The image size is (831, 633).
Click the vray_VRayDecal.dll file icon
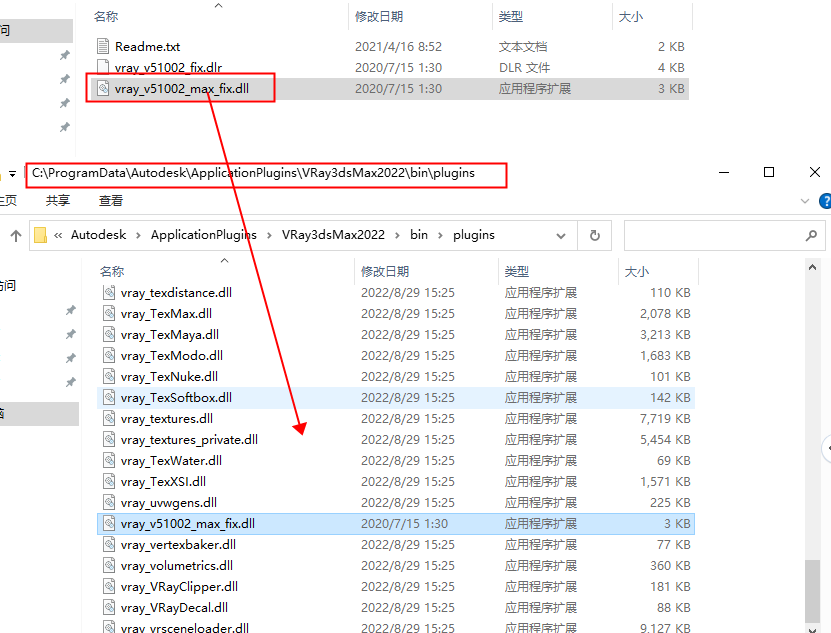pos(109,608)
